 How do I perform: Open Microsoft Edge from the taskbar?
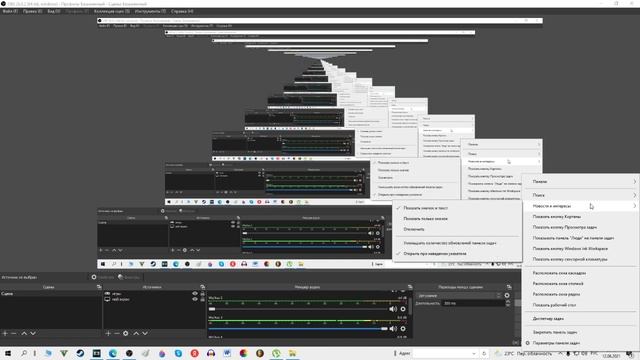[x=113, y=353]
